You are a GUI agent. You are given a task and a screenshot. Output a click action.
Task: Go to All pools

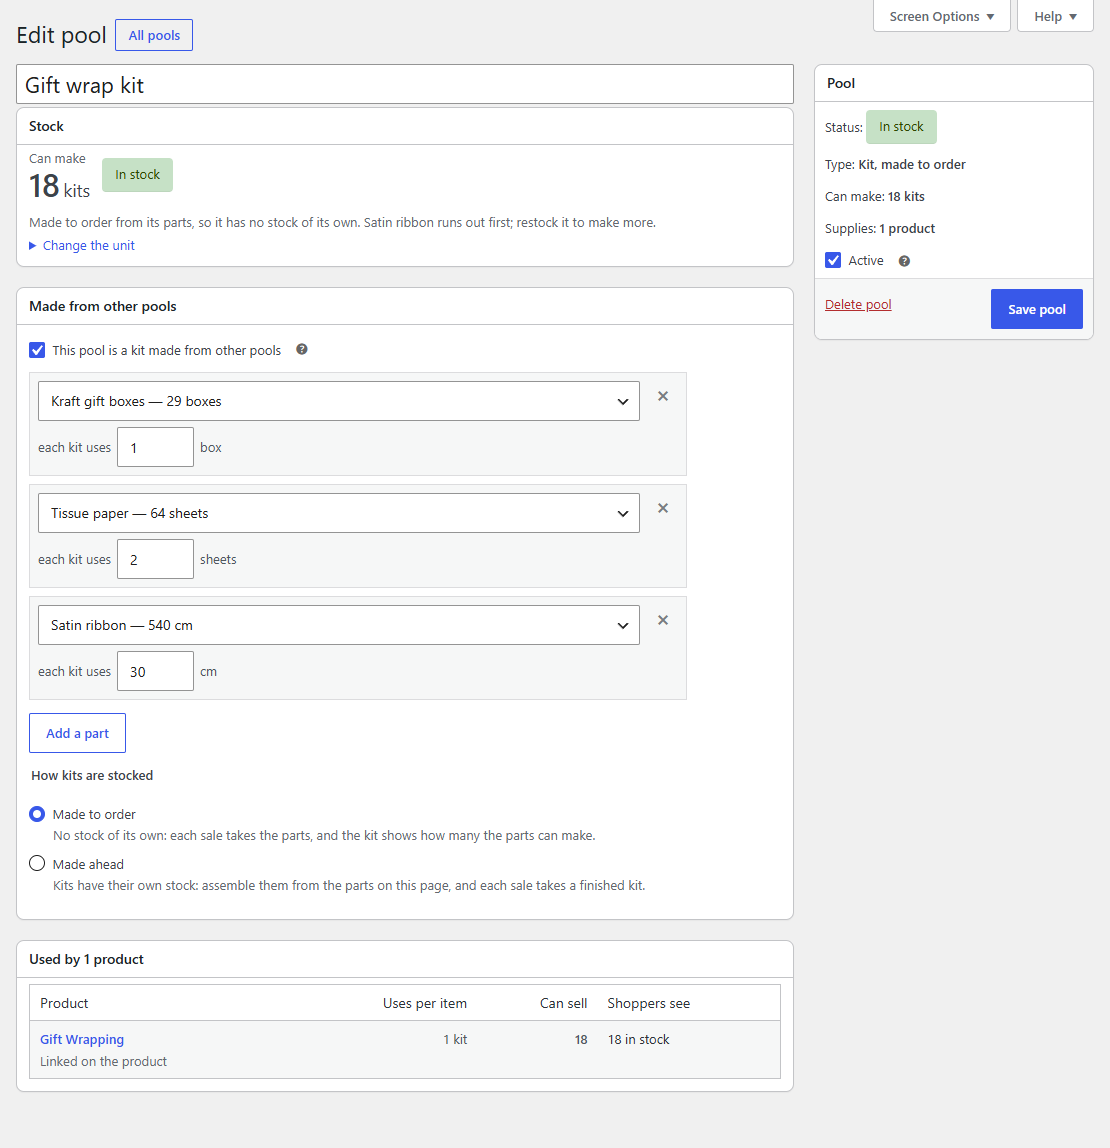click(x=154, y=35)
